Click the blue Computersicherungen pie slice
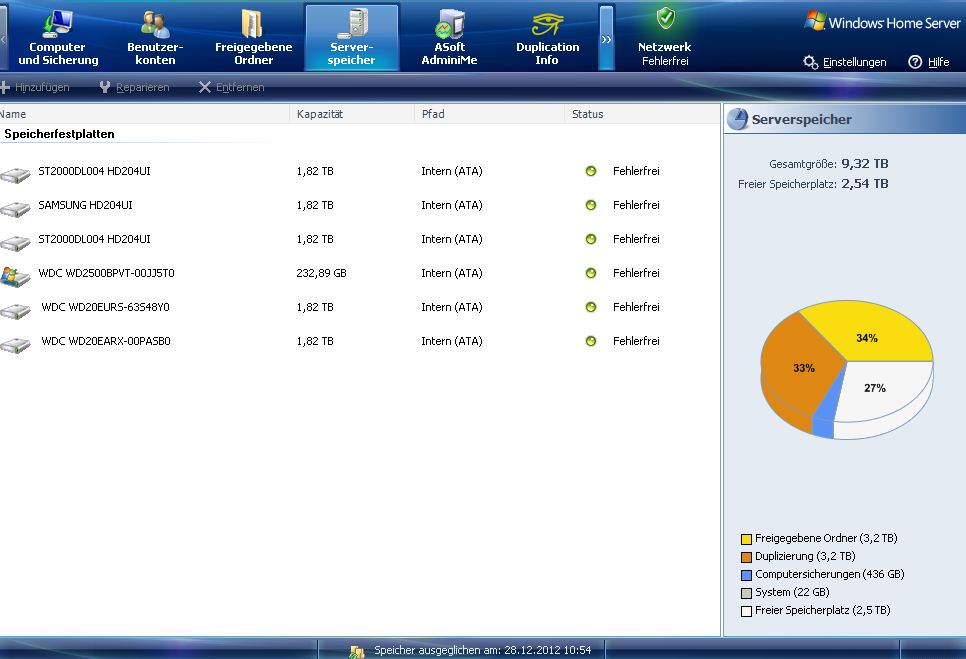Screen dimensions: 966x659 (826, 419)
